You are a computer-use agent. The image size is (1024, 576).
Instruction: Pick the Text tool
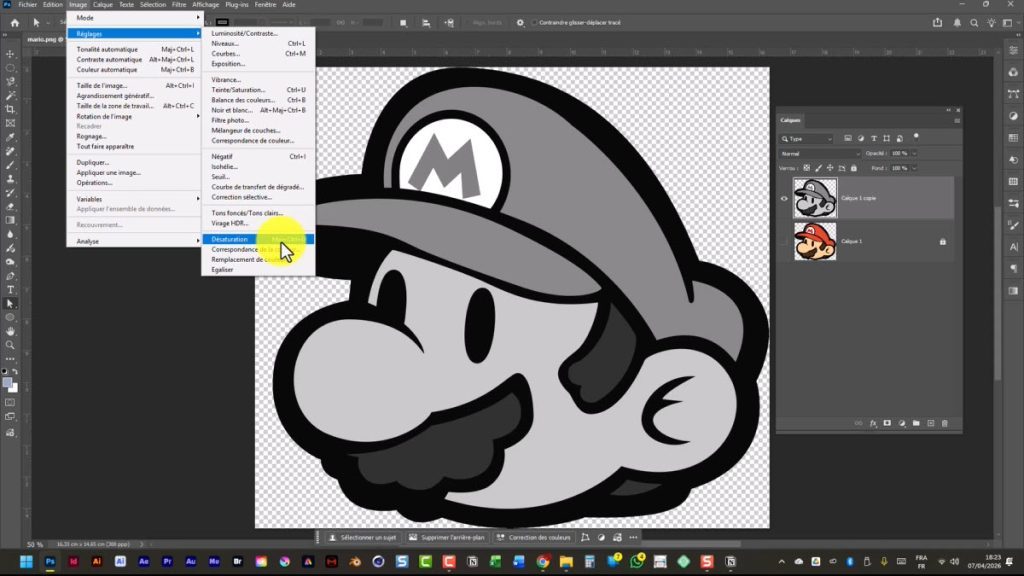10,289
